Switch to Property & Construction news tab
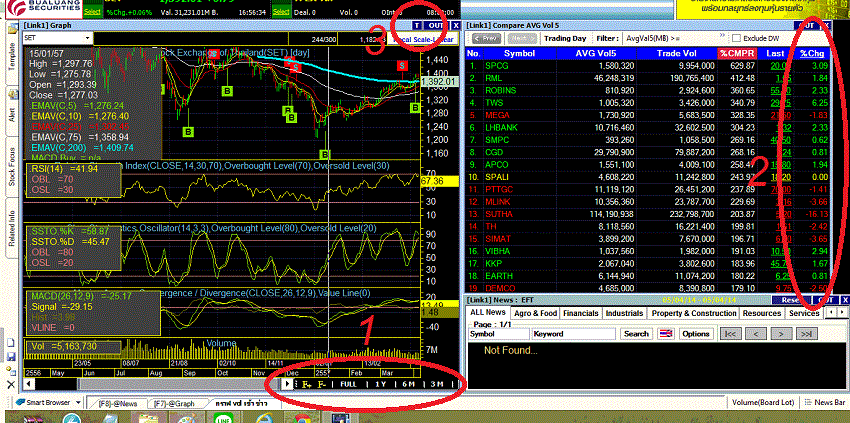The image size is (850, 423). pyautogui.click(x=693, y=313)
